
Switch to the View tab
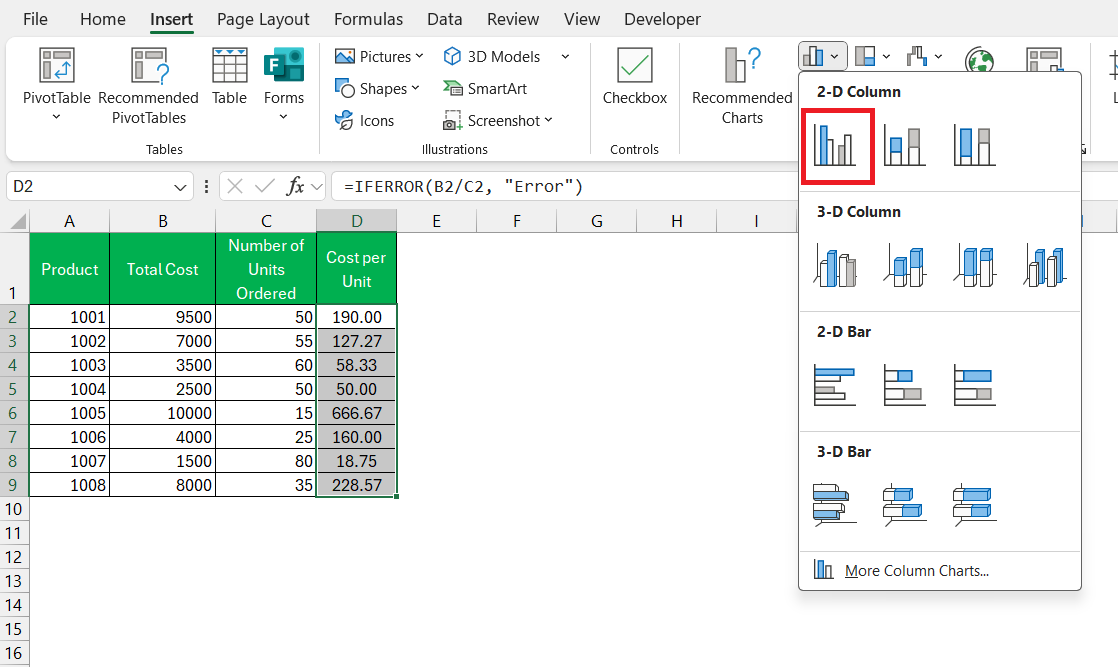(x=582, y=19)
